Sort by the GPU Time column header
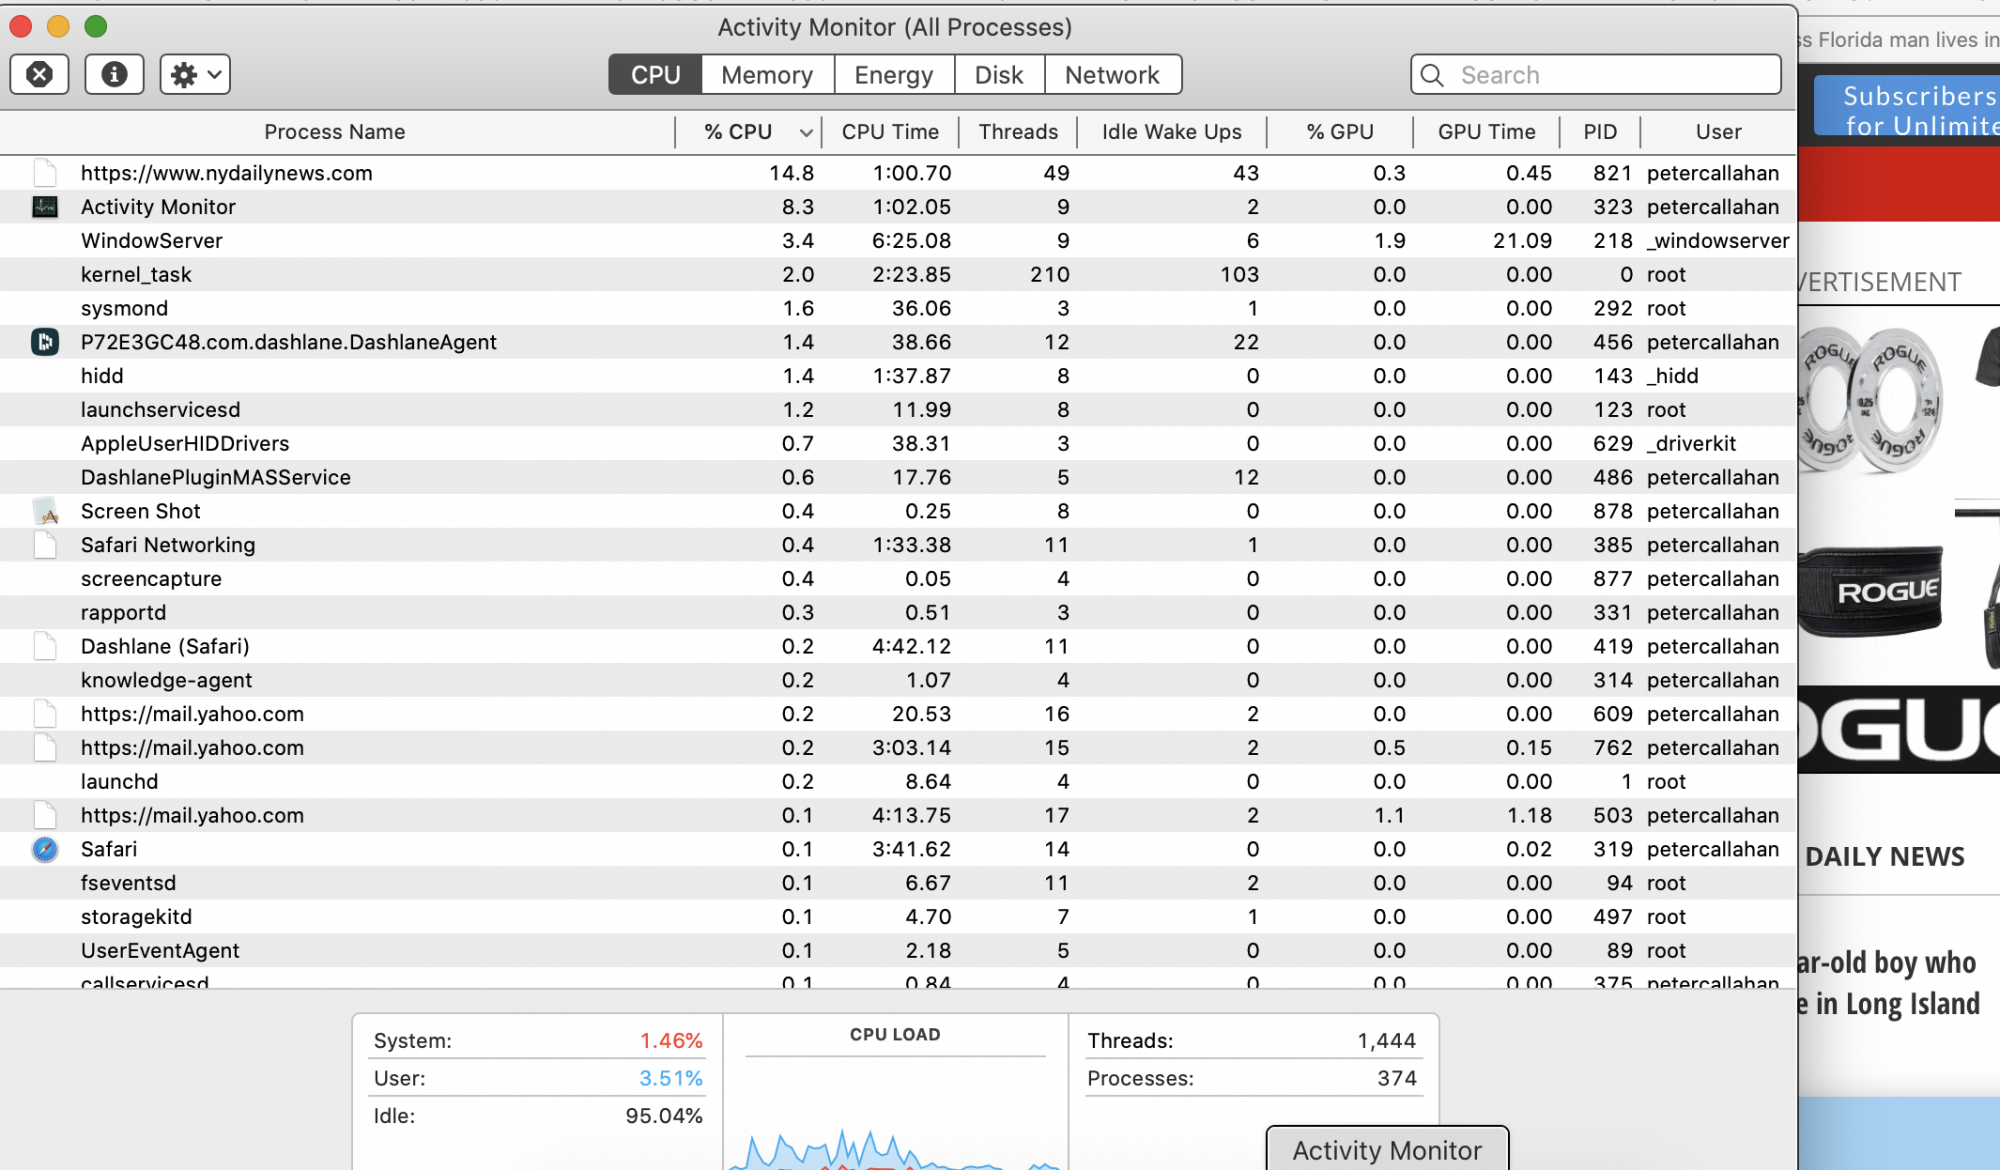The image size is (2000, 1170). pos(1487,132)
